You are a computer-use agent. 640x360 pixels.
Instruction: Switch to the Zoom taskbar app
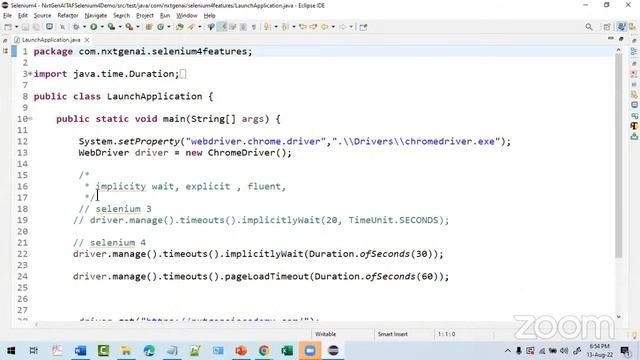(310, 351)
